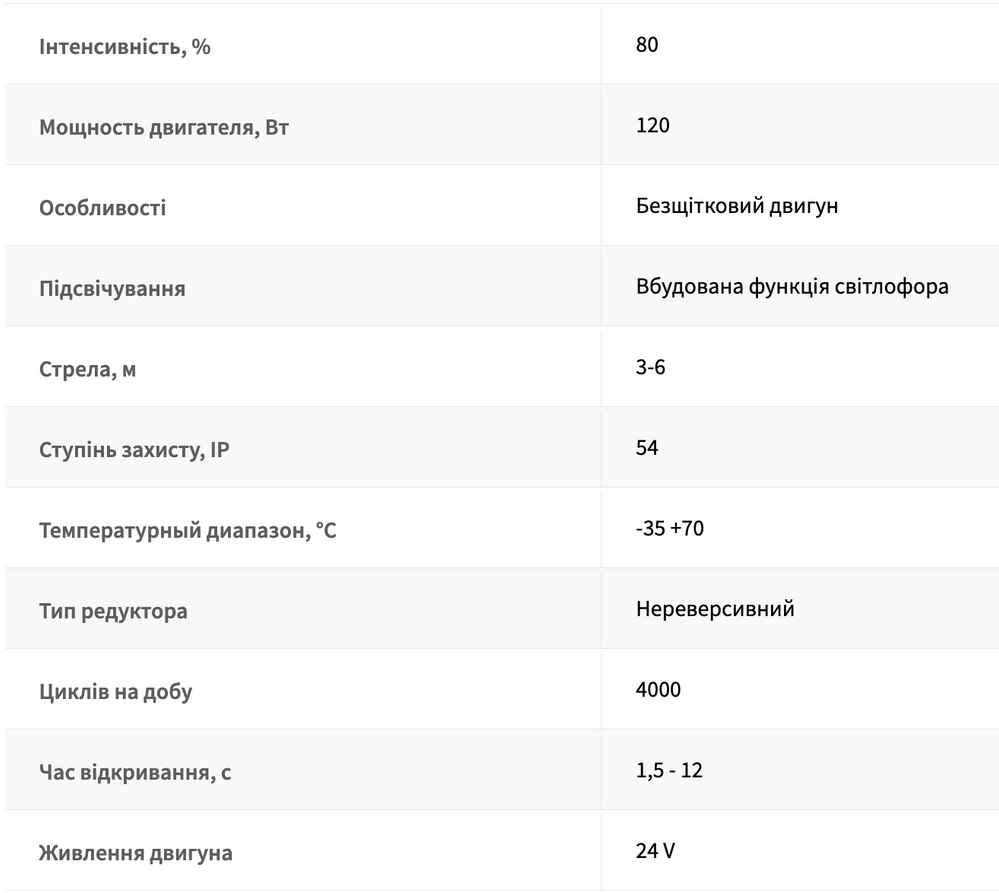999x893 pixels.
Task: Select the intensity value 80
Action: (x=647, y=45)
